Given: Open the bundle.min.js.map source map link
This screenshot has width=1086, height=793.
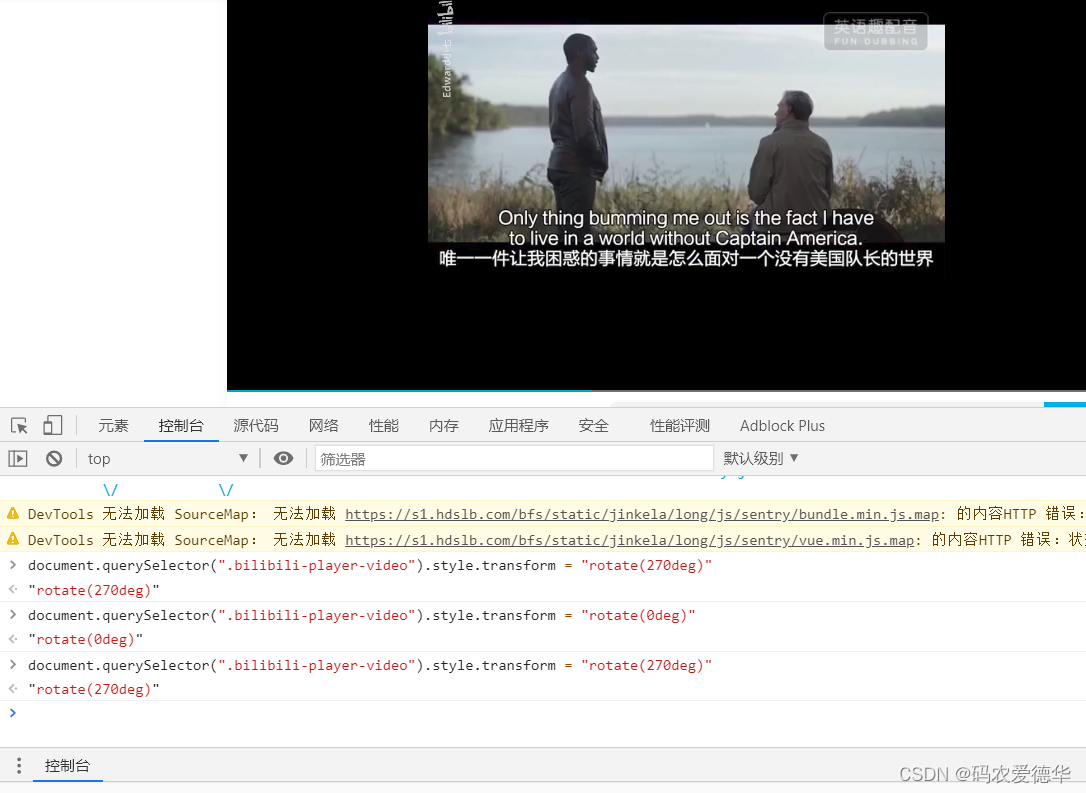Looking at the screenshot, I should coord(642,514).
